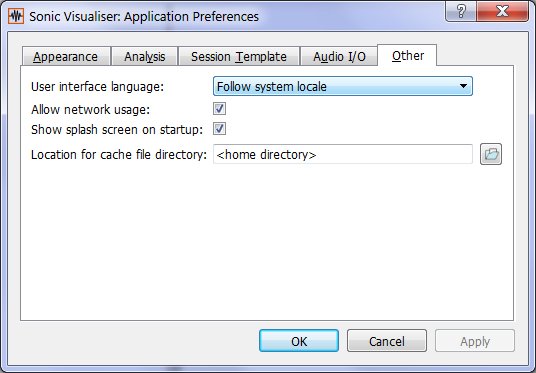Viewport: 536px width, 373px height.
Task: Focus the home directory cache location field
Action: 343,155
